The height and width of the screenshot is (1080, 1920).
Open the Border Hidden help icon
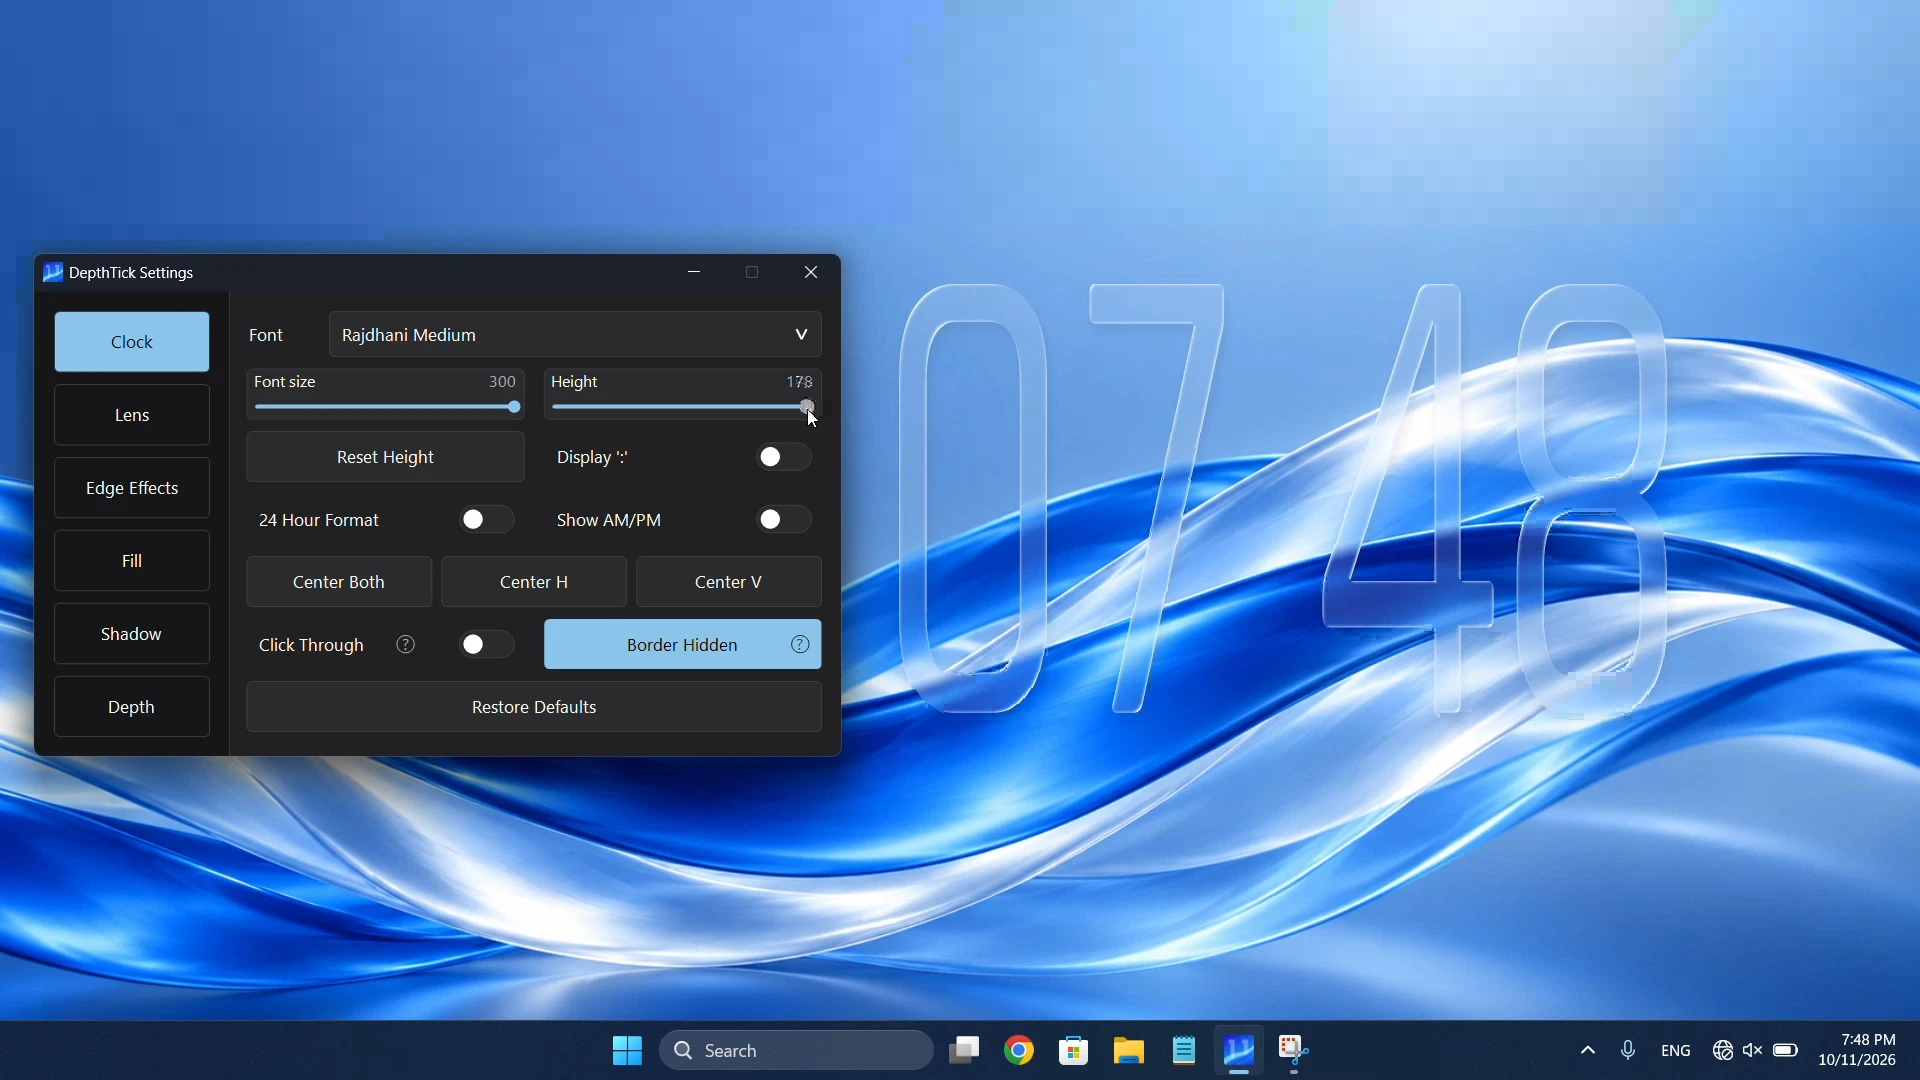[801, 645]
